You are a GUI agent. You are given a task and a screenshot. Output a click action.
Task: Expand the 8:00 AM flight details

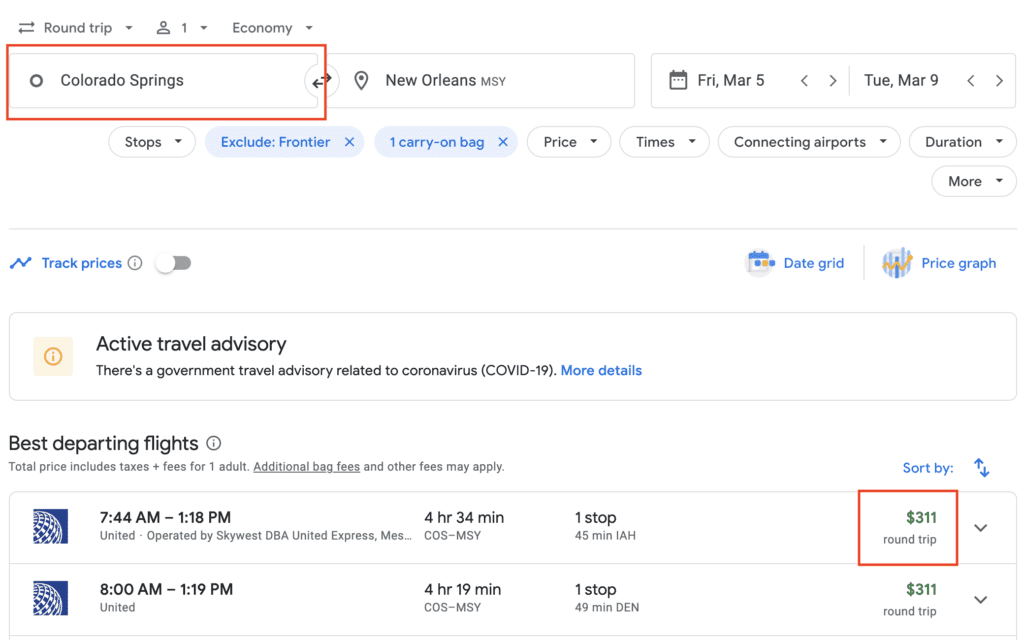980,600
